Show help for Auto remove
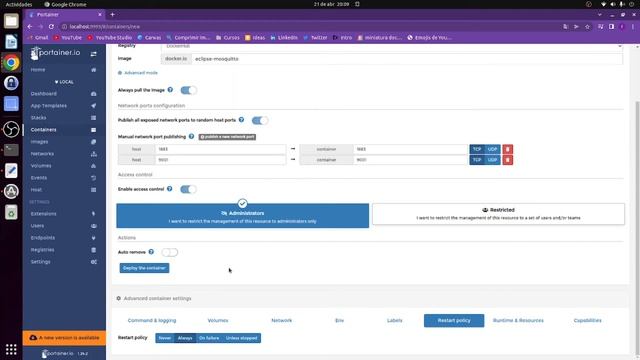Viewport: 640px width, 360px height. 151,252
